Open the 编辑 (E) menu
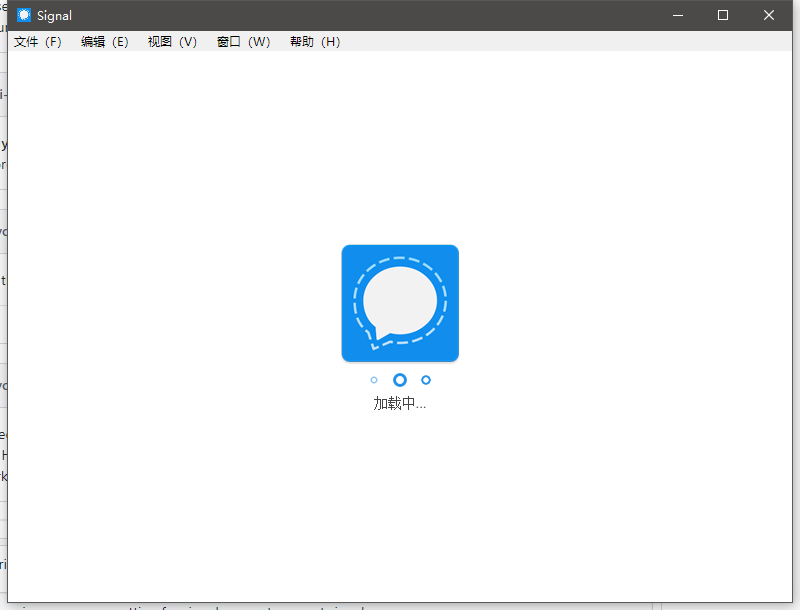 pos(105,42)
